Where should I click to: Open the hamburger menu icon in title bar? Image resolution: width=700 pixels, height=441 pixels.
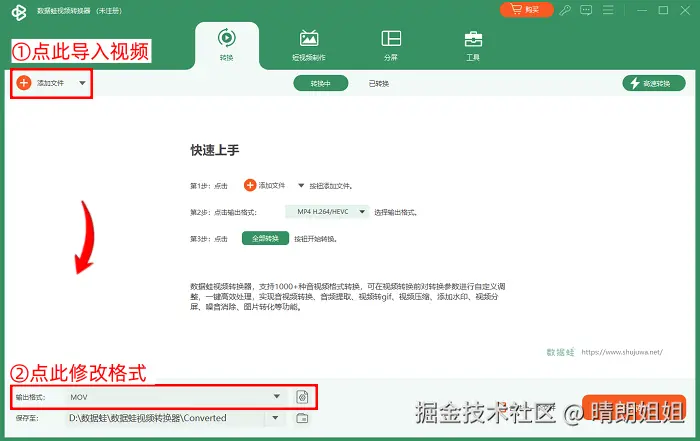point(608,10)
